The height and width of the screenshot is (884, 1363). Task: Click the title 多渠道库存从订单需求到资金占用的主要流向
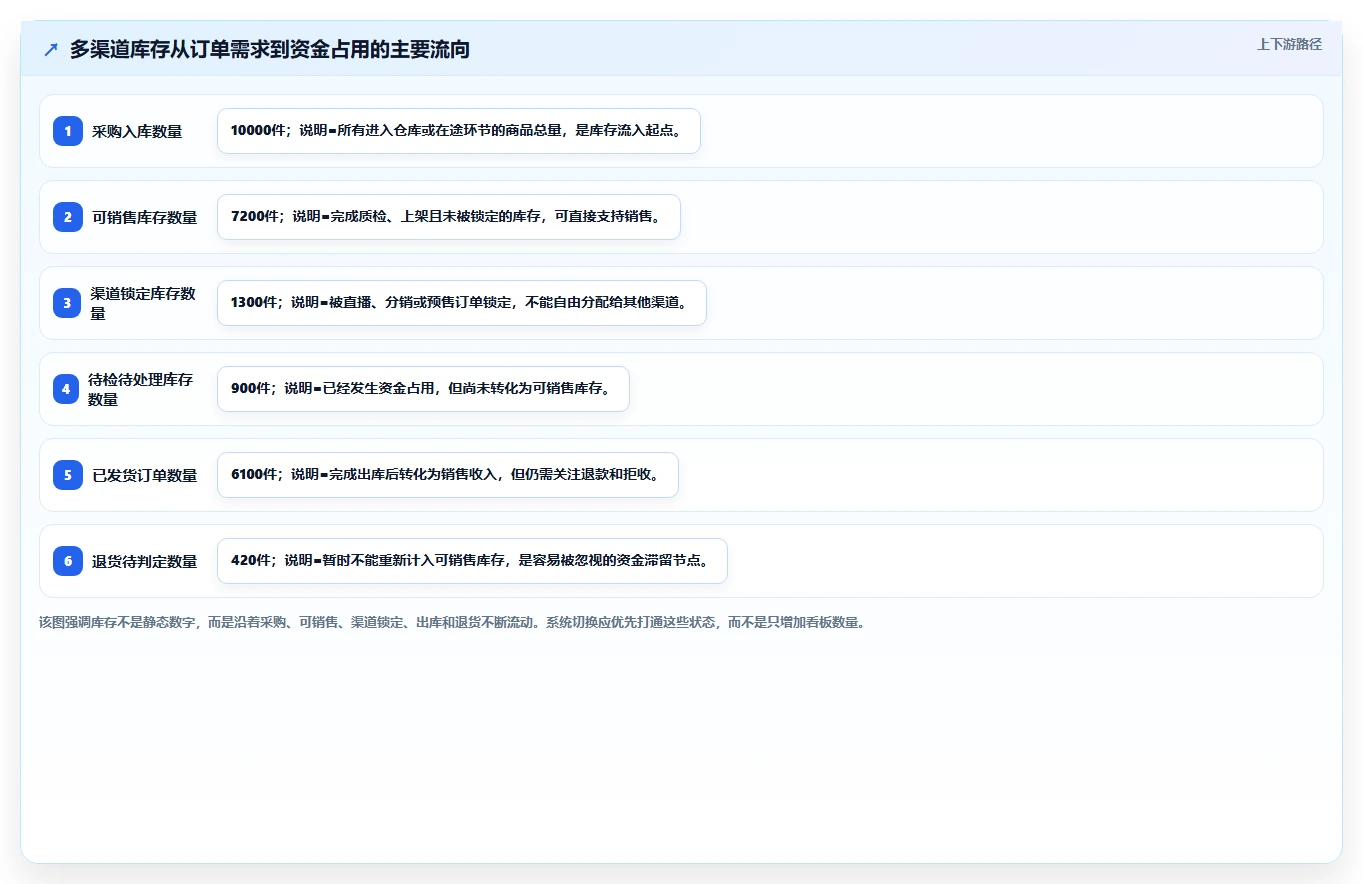[x=270, y=50]
